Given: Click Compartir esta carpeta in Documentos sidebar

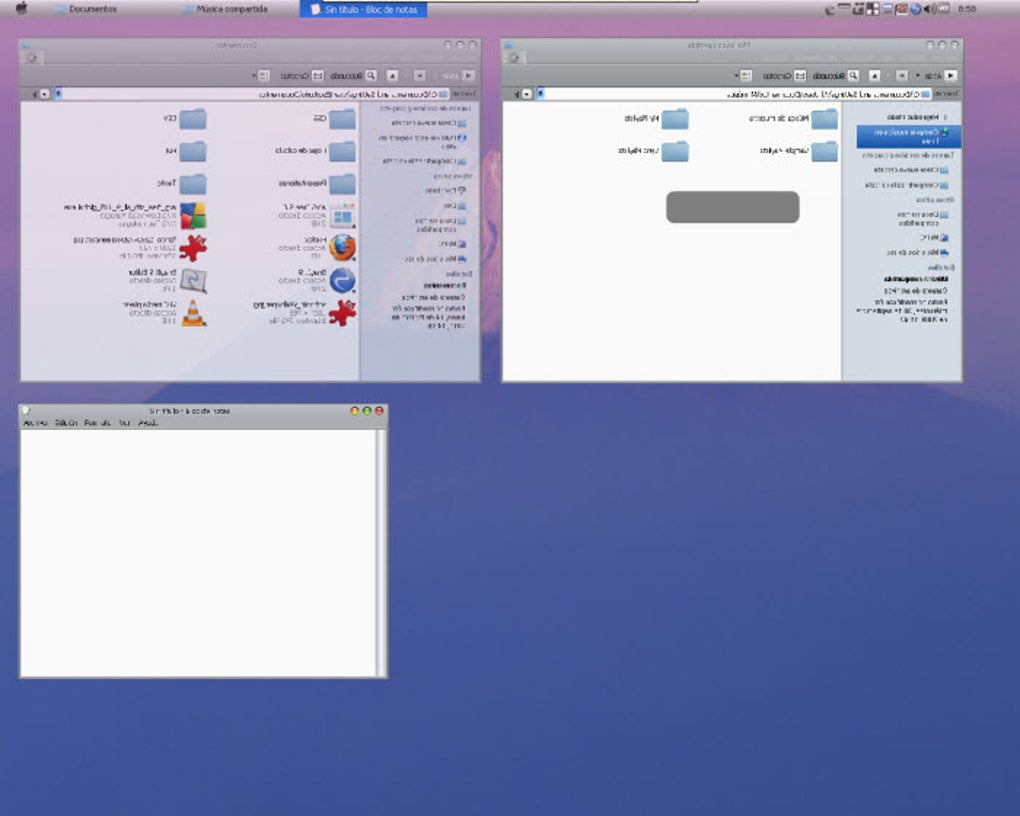Looking at the screenshot, I should pyautogui.click(x=424, y=161).
